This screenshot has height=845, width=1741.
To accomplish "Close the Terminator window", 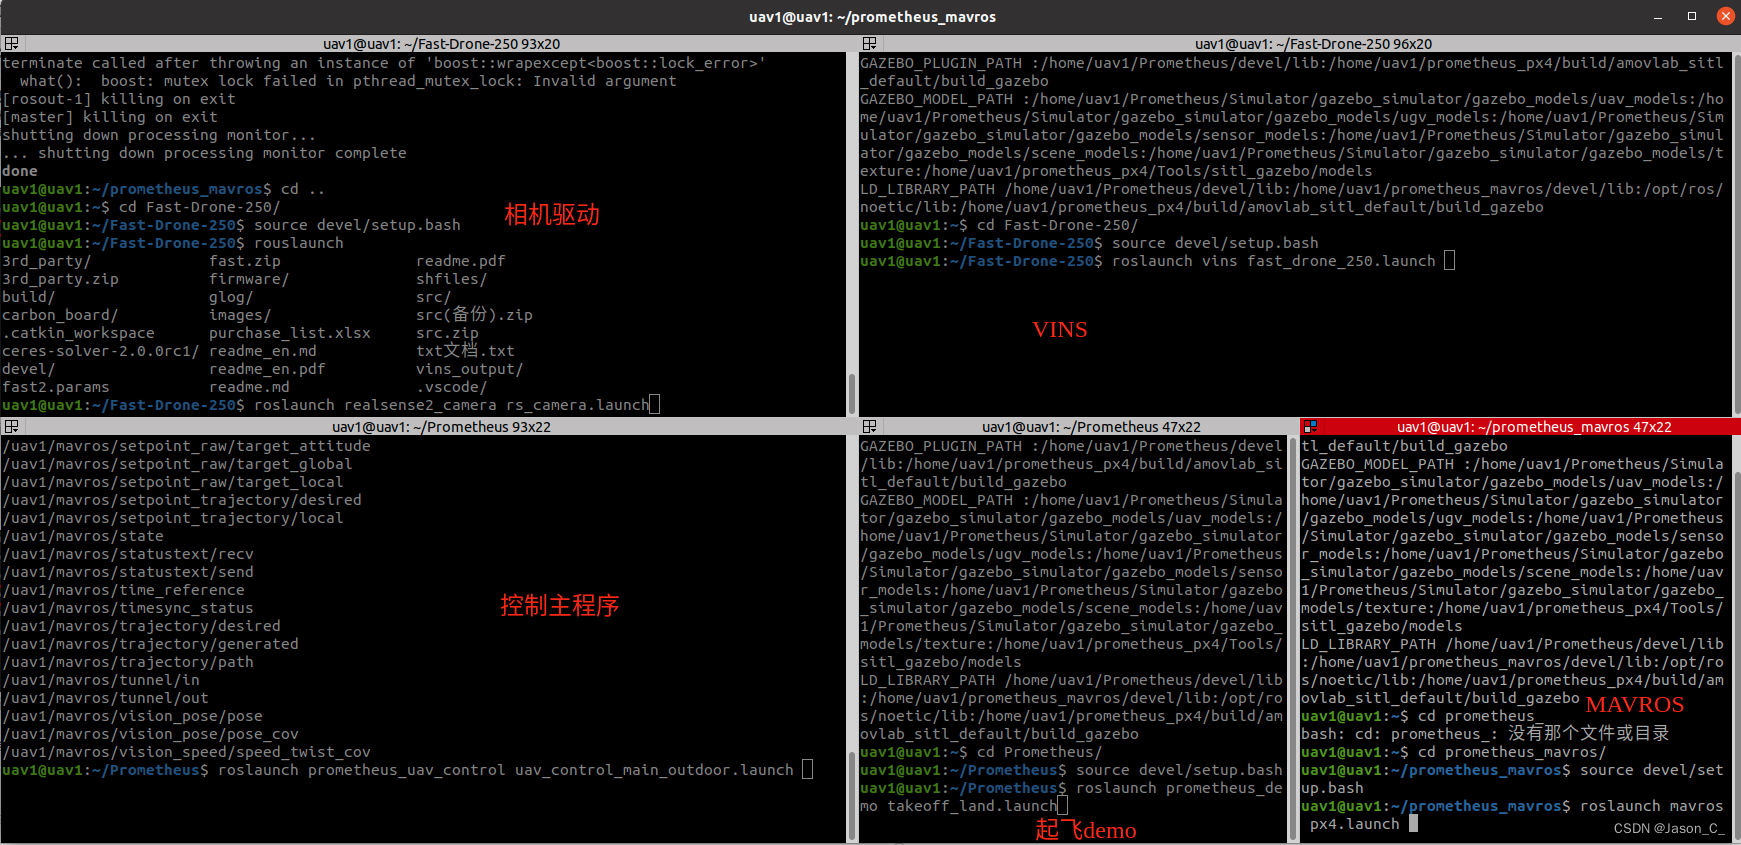I will [x=1726, y=16].
